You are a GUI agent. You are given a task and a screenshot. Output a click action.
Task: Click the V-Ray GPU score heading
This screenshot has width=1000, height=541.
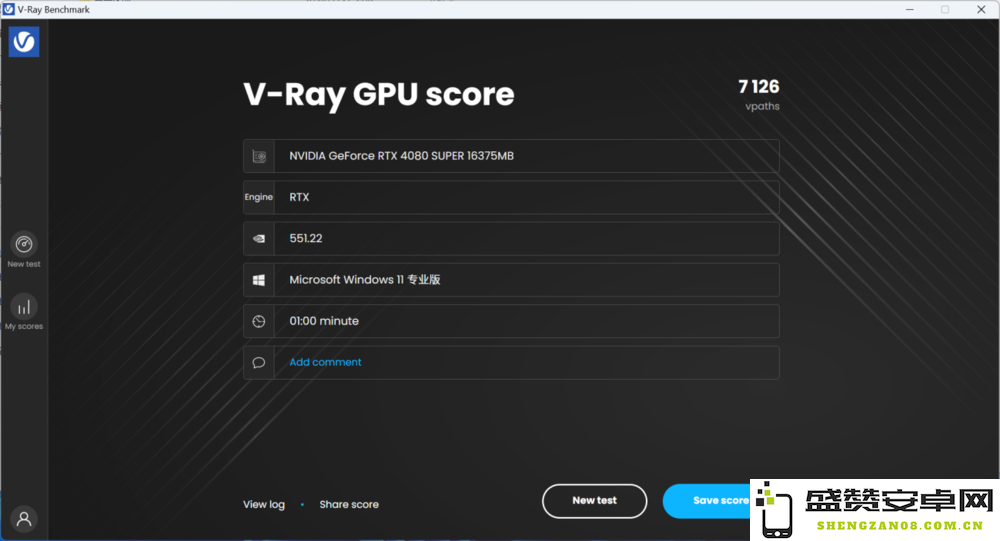[379, 95]
